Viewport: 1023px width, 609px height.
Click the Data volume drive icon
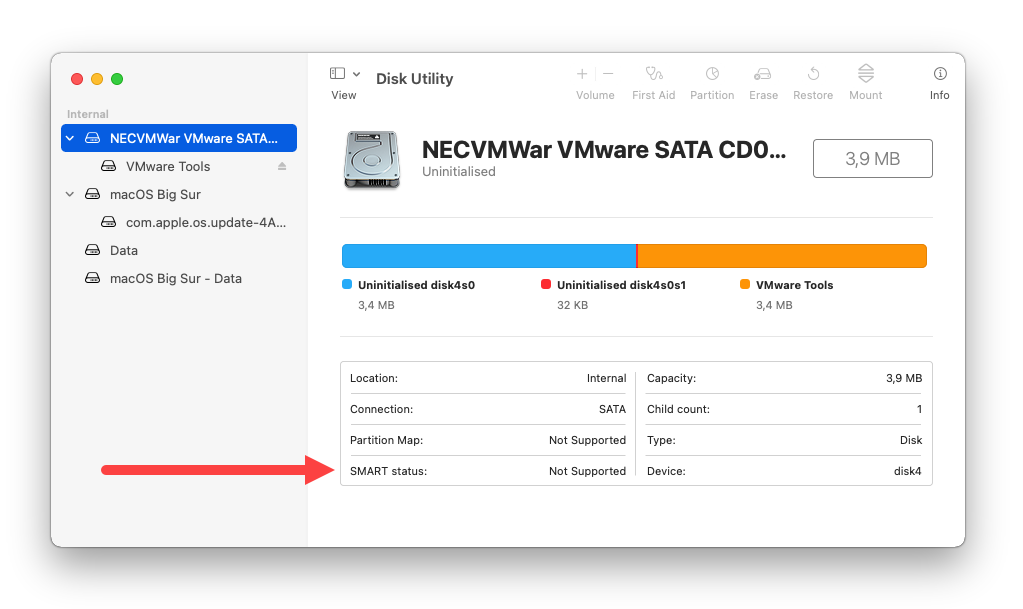(93, 250)
